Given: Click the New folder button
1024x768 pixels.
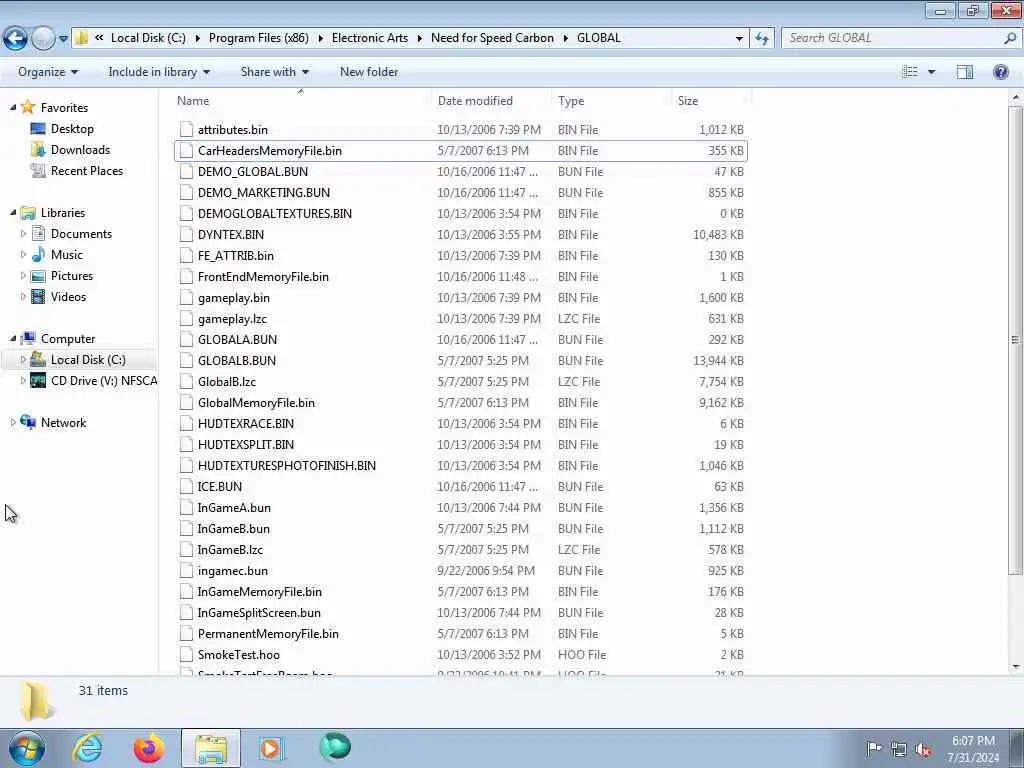Looking at the screenshot, I should tap(369, 72).
